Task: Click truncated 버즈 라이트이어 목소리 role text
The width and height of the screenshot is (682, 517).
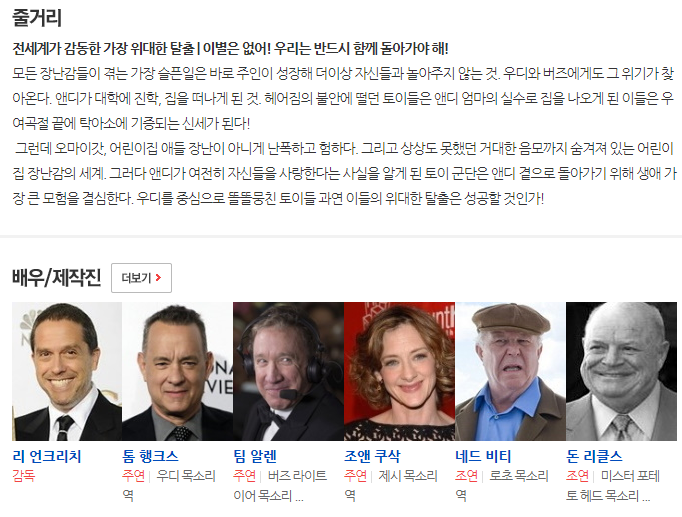Action: coord(280,485)
